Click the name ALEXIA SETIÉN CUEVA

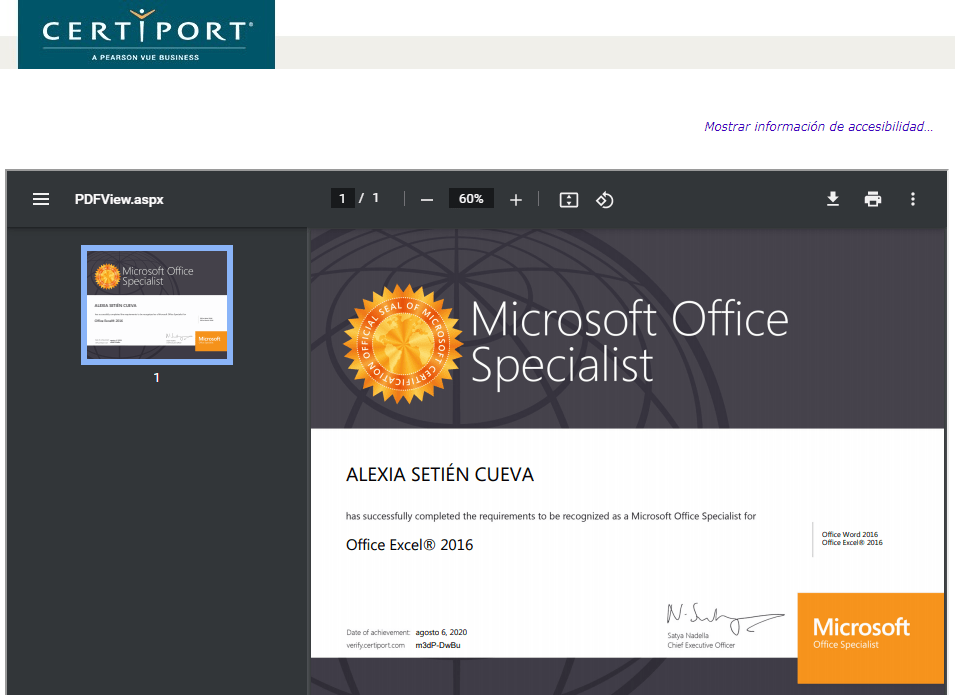point(440,475)
